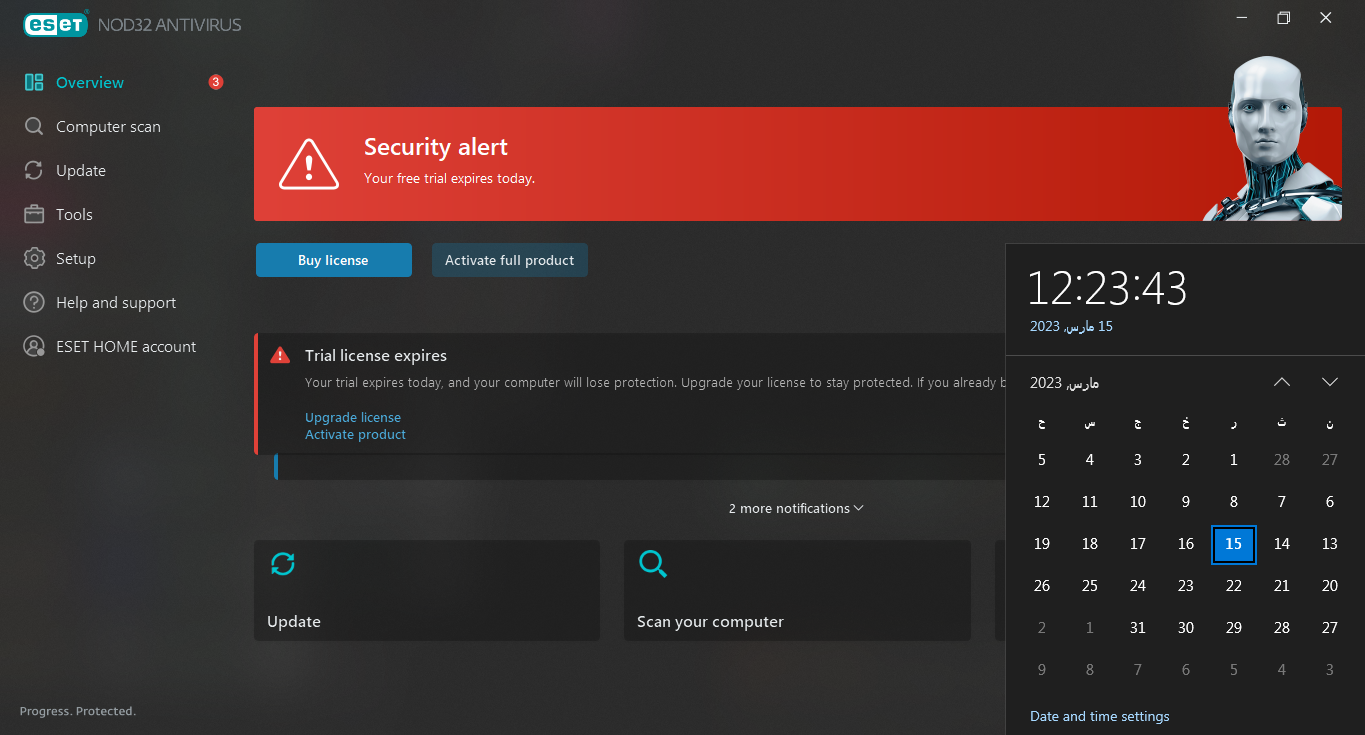The height and width of the screenshot is (735, 1365).
Task: Minimize the ESET window
Action: (1241, 18)
